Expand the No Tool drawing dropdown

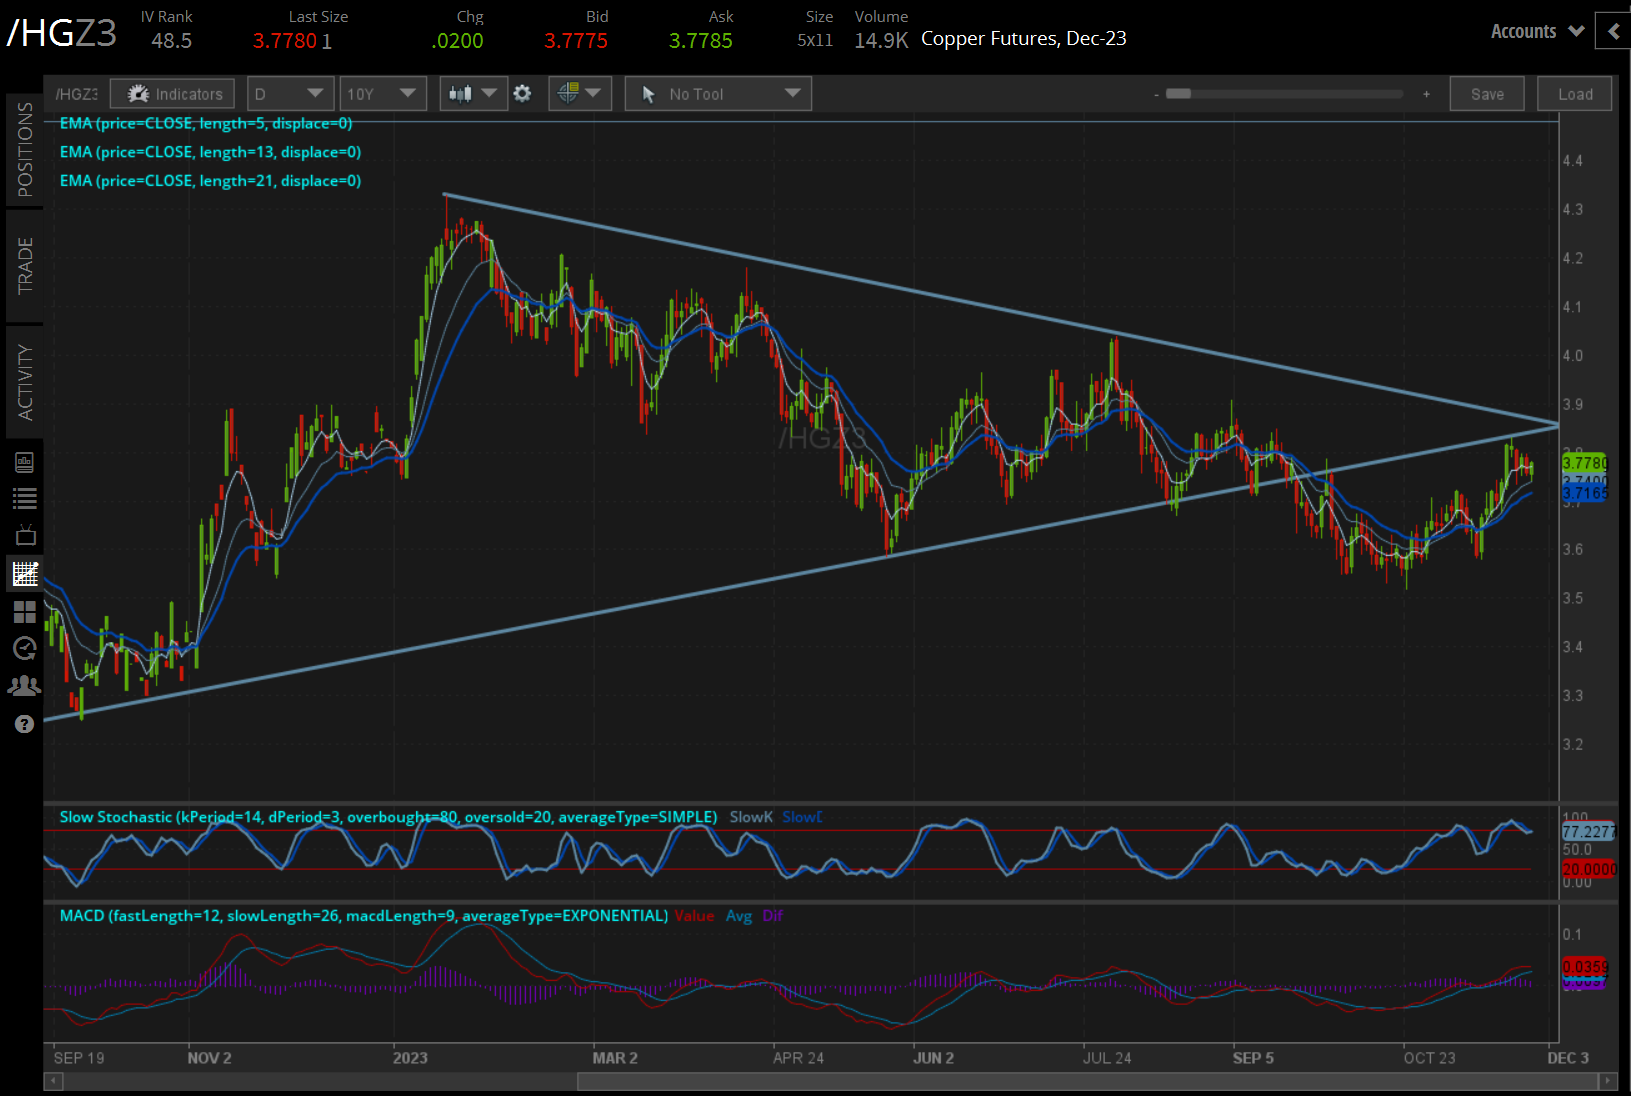coord(718,94)
